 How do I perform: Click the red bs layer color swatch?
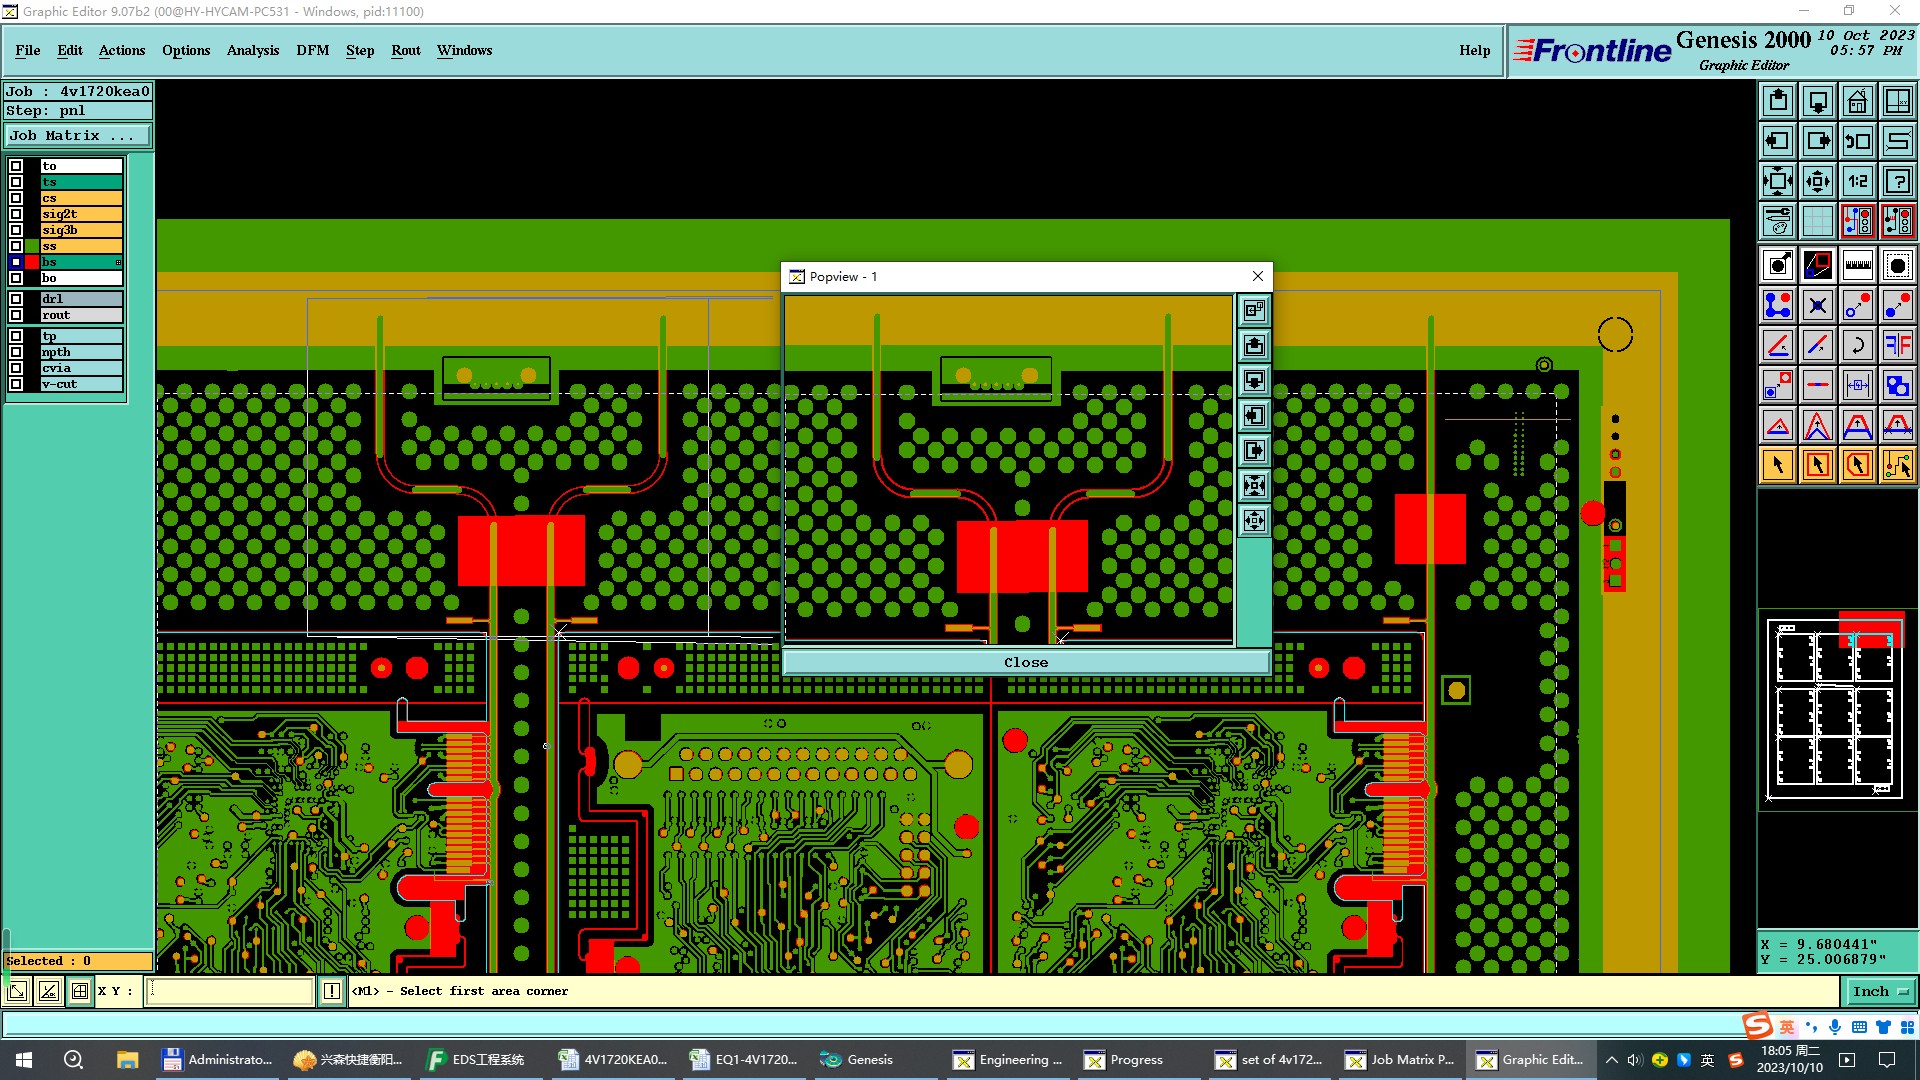pos(32,262)
